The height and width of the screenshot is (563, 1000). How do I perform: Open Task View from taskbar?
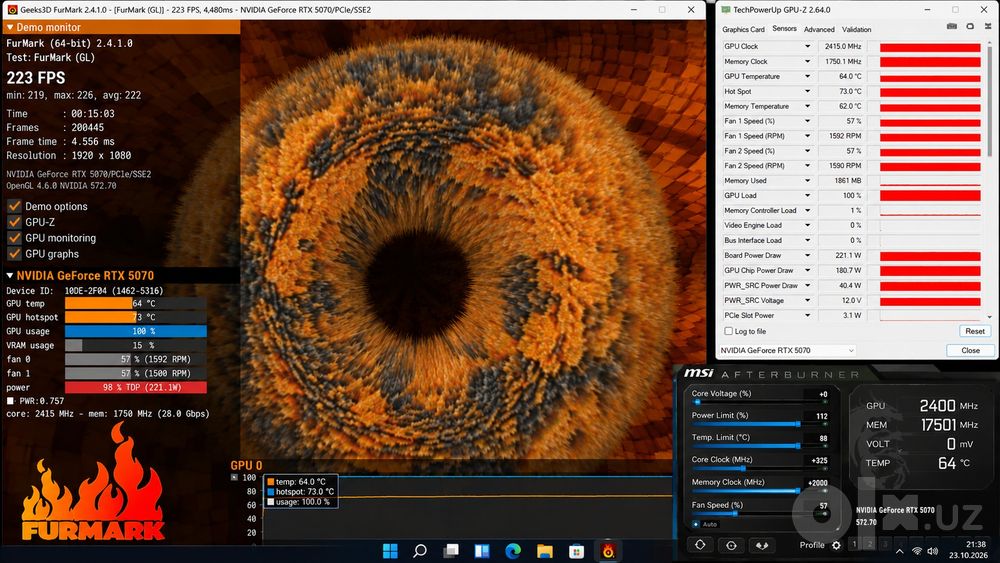(x=451, y=551)
